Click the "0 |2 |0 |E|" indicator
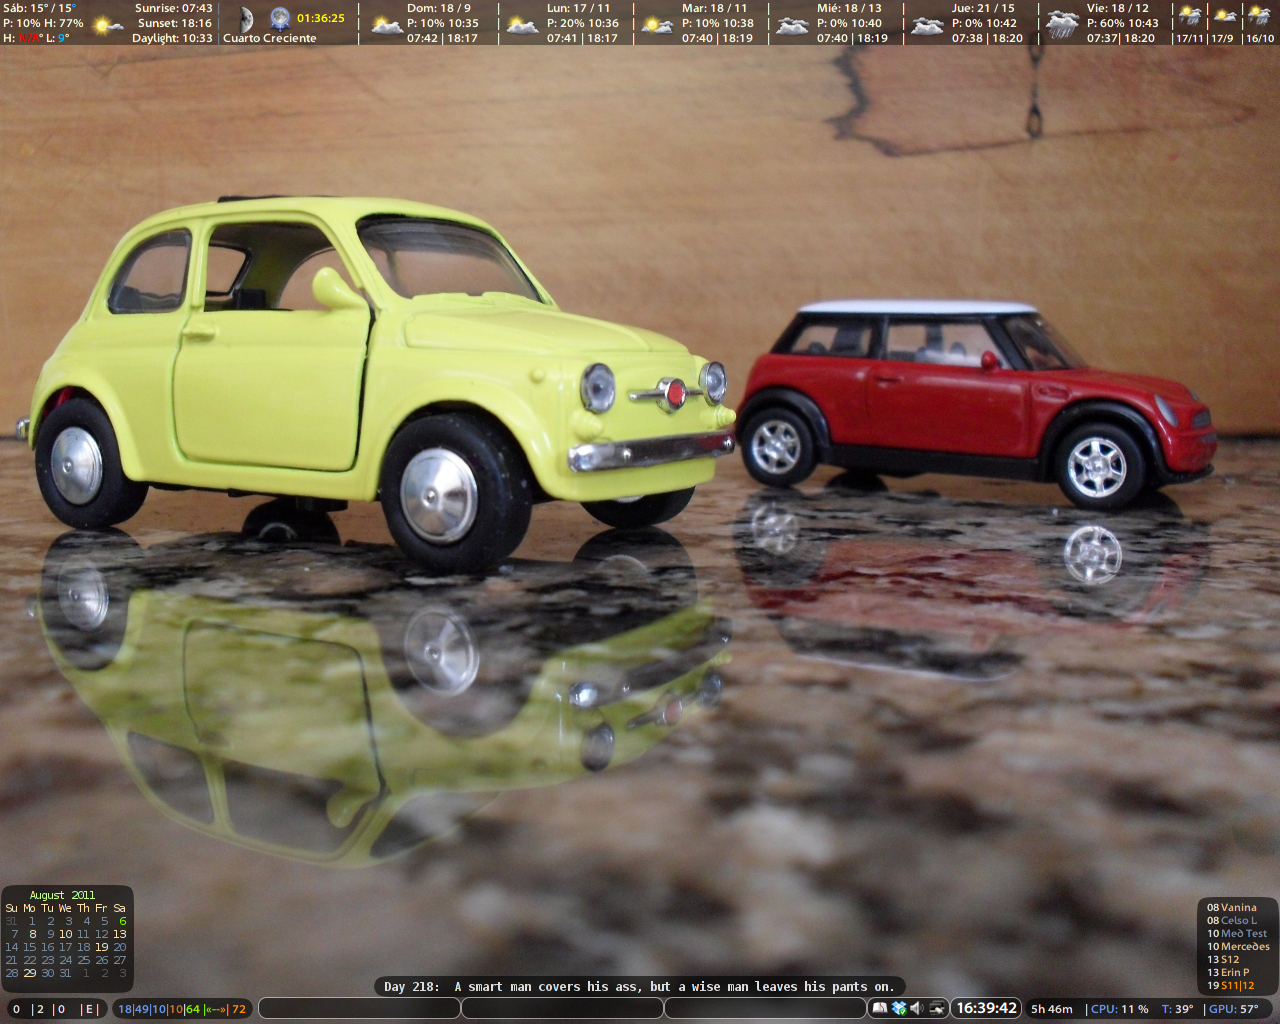 (54, 1009)
